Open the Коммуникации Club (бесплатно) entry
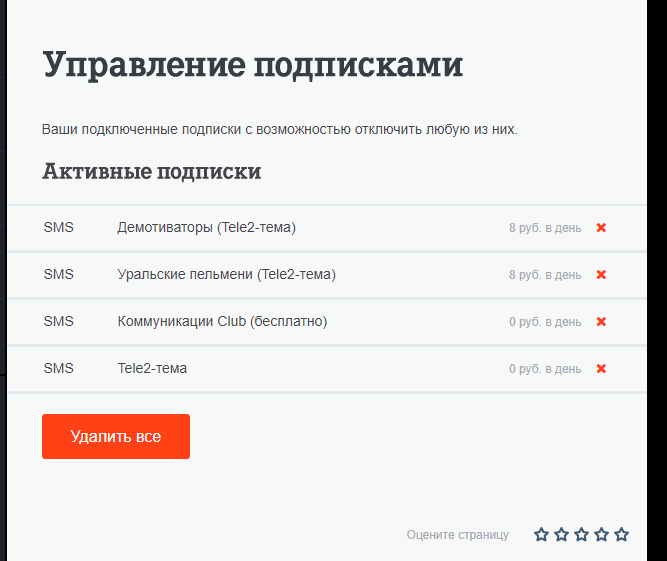 222,321
